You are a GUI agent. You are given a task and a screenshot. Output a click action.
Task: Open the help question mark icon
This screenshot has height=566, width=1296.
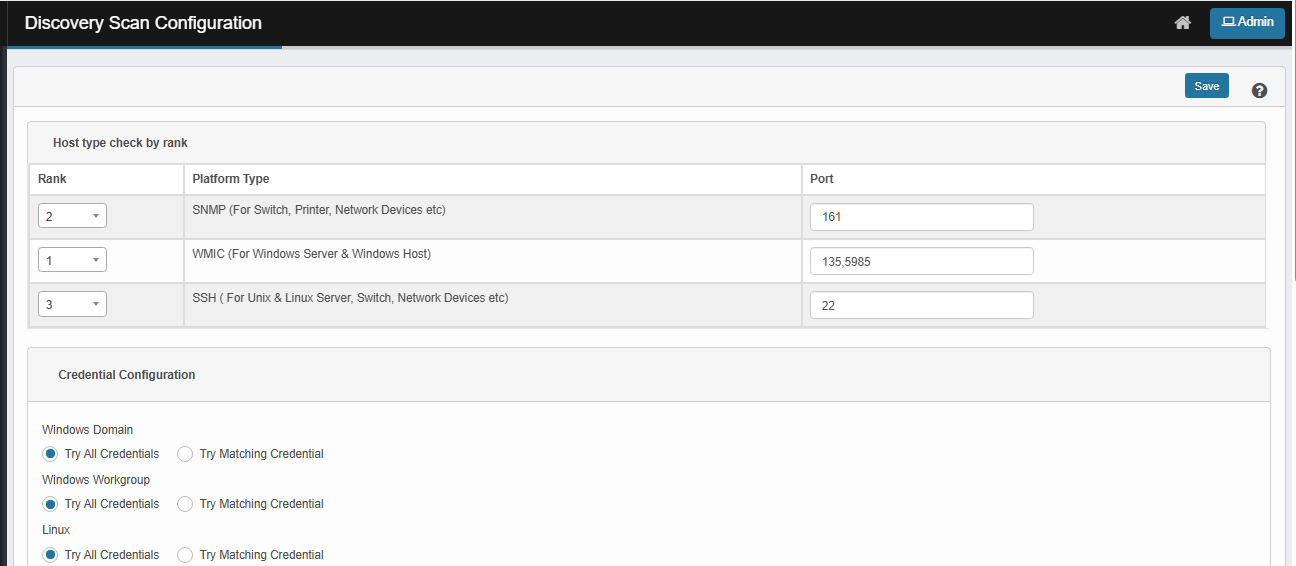tap(1259, 90)
